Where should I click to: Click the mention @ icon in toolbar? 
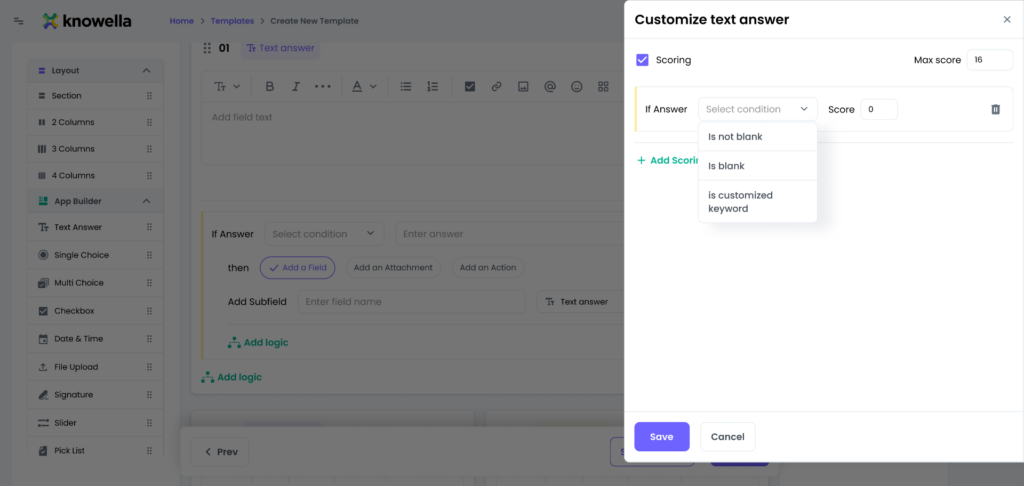[549, 87]
